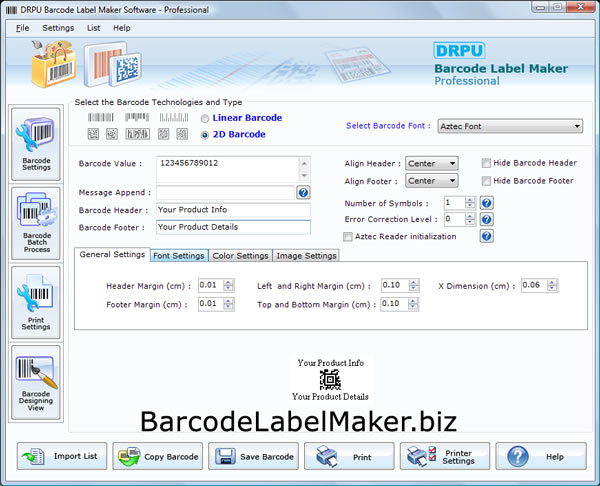This screenshot has height=486, width=600.
Task: Switch to the Color Settings tab
Action: pyautogui.click(x=240, y=256)
